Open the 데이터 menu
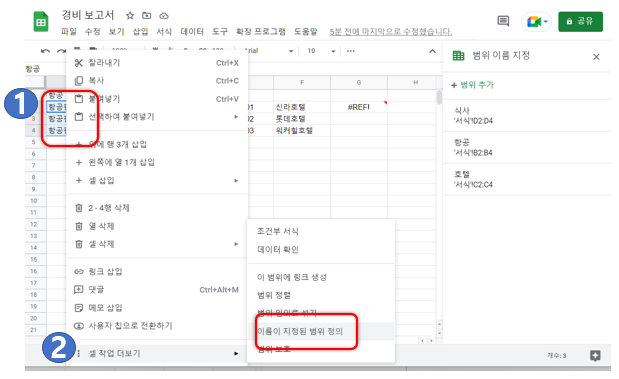The height and width of the screenshot is (379, 619). (192, 32)
